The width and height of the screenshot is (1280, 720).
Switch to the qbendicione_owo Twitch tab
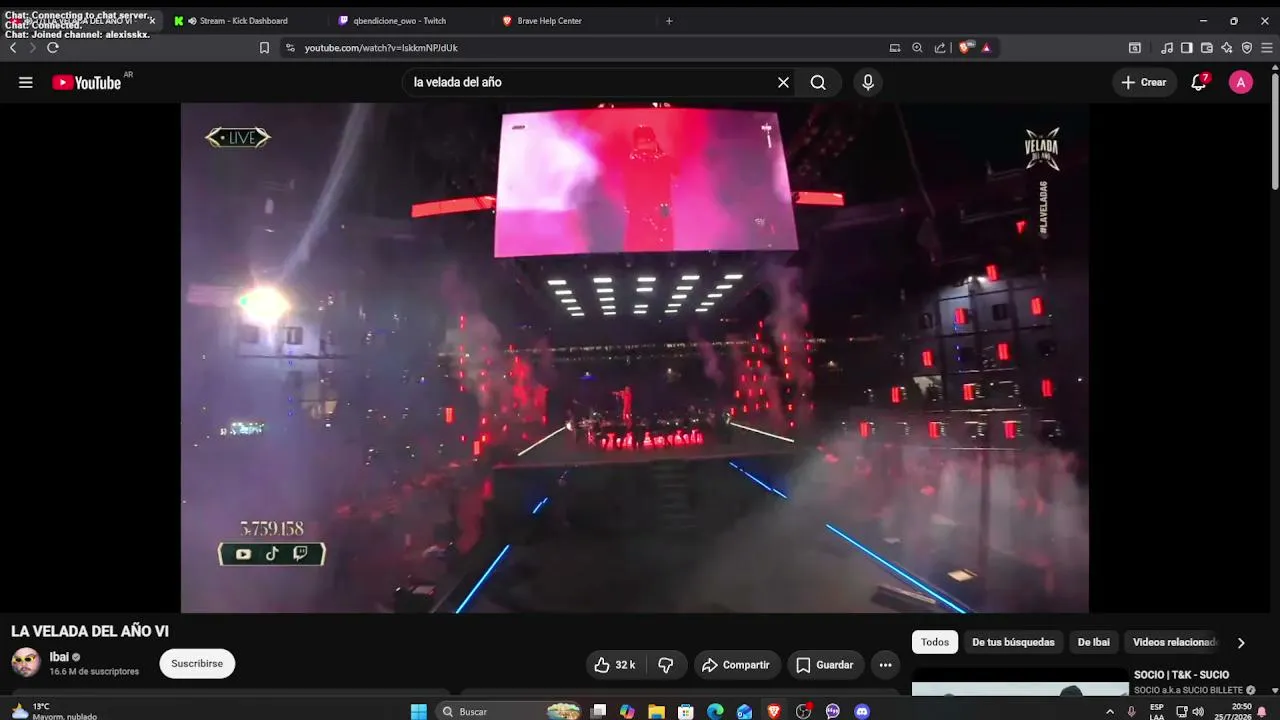click(x=399, y=21)
